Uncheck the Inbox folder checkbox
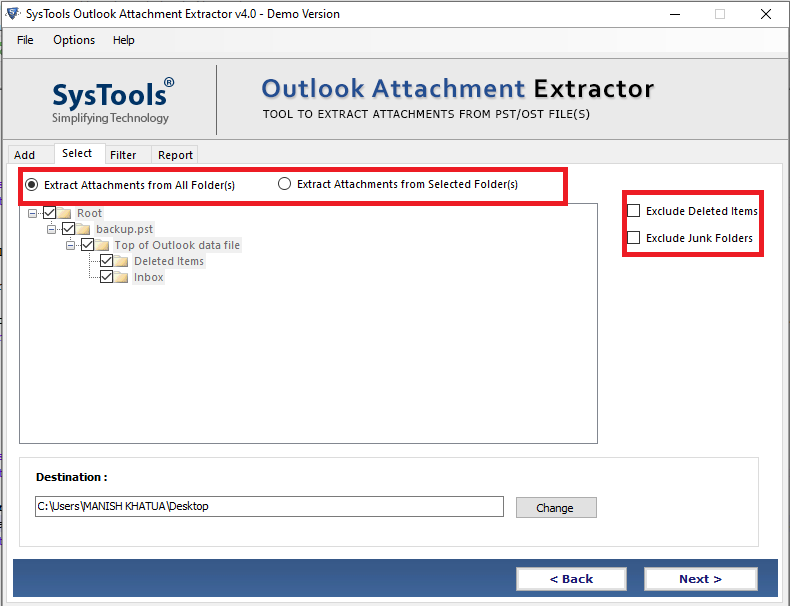This screenshot has height=606, width=790. coord(106,277)
